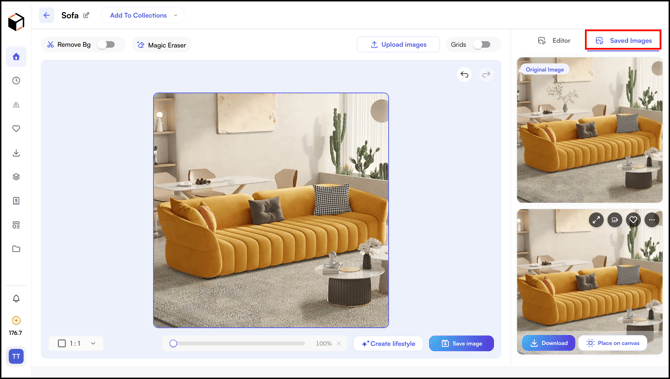Click the Upload images button

click(398, 44)
